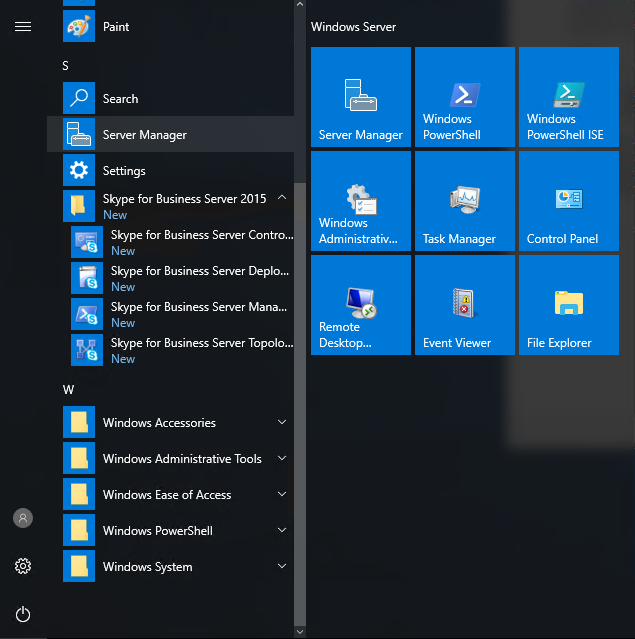Open Search from the app list
This screenshot has height=639, width=635.
click(x=170, y=98)
